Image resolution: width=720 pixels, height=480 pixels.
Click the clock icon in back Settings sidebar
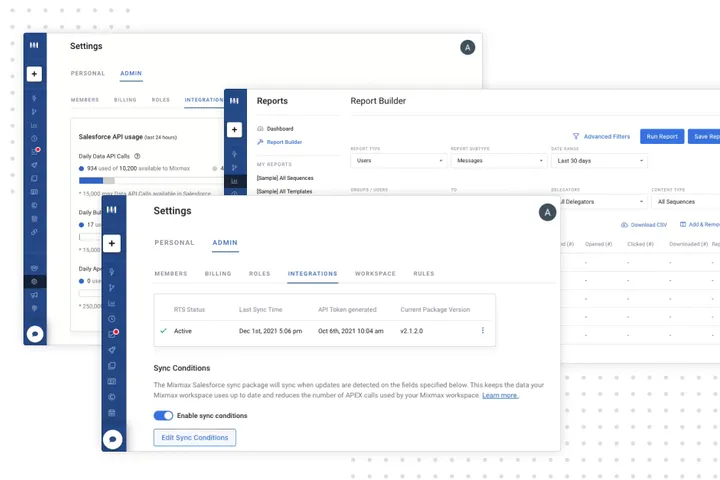coord(34,138)
